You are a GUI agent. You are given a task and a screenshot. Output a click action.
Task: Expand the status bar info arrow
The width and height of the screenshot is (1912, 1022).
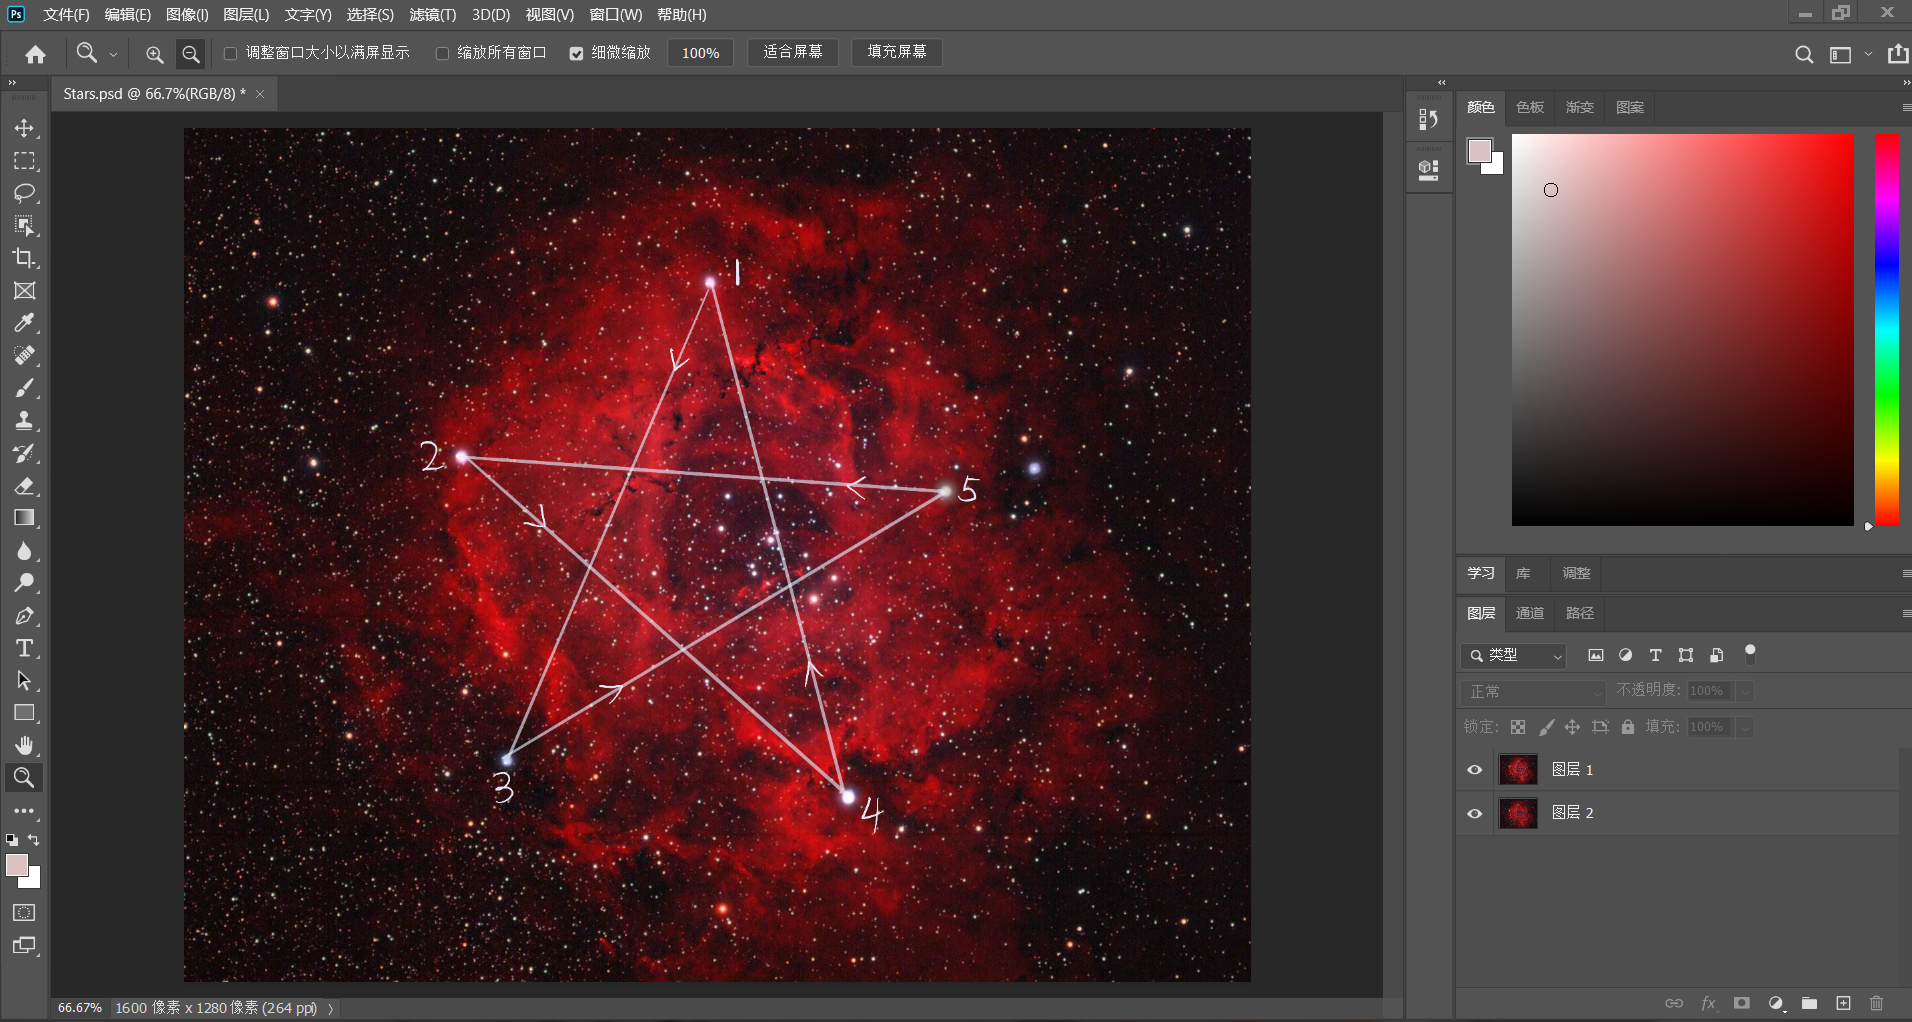[331, 1008]
